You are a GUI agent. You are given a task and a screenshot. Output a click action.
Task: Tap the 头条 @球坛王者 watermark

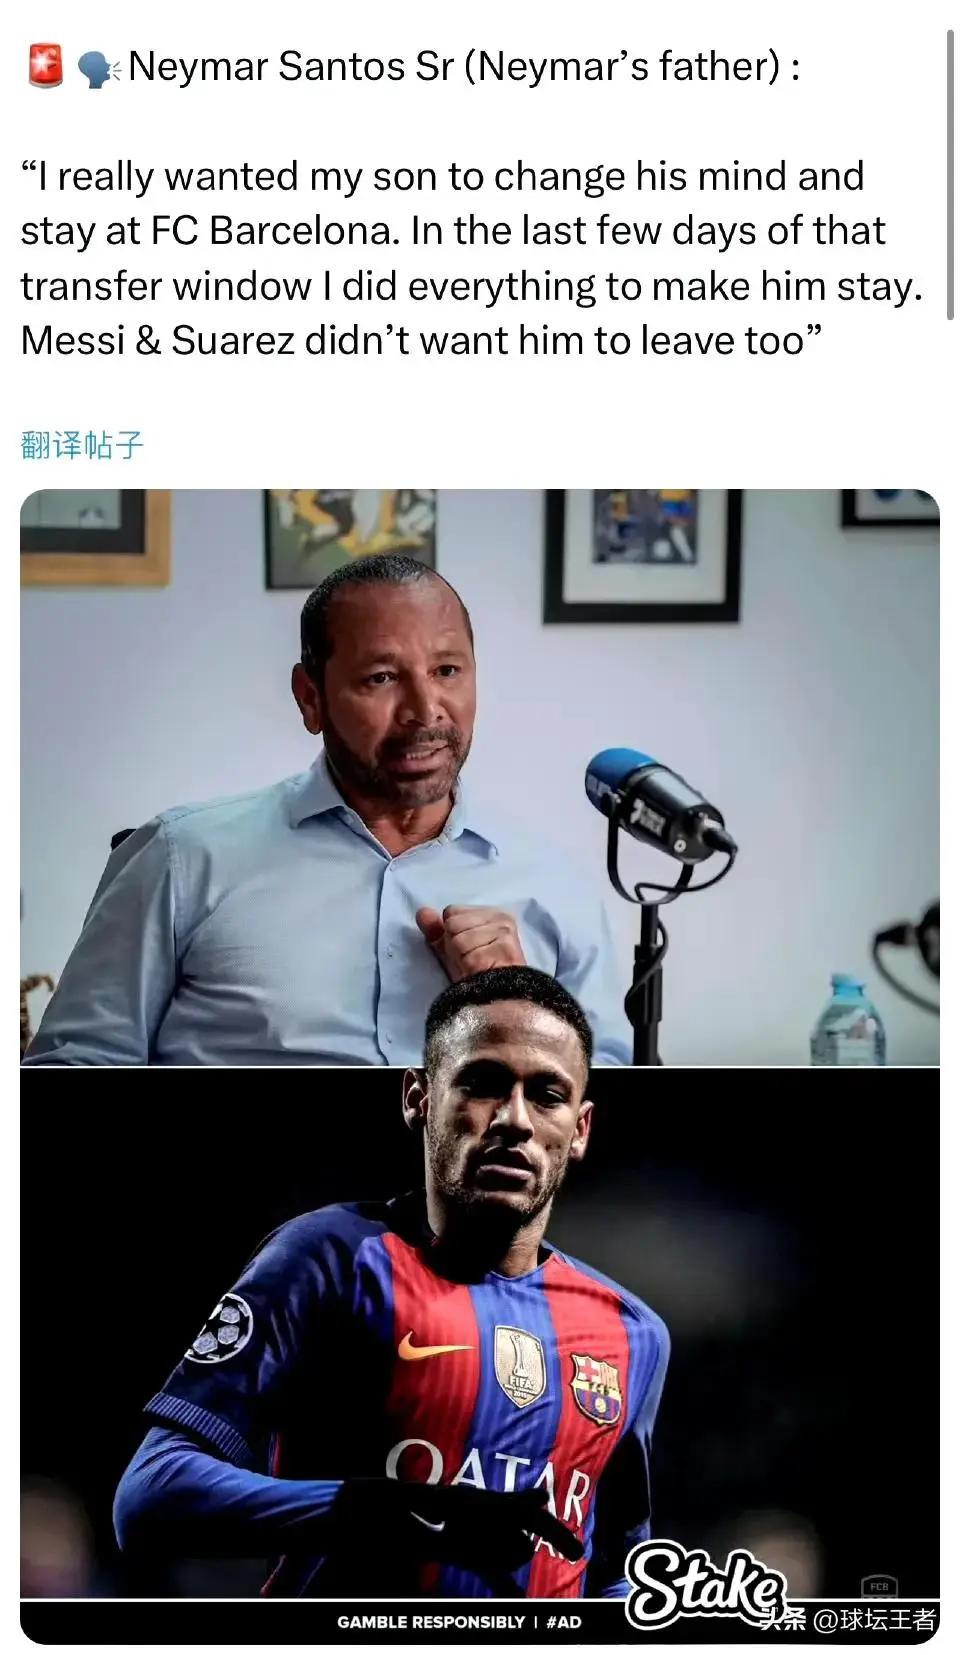[x=850, y=1619]
